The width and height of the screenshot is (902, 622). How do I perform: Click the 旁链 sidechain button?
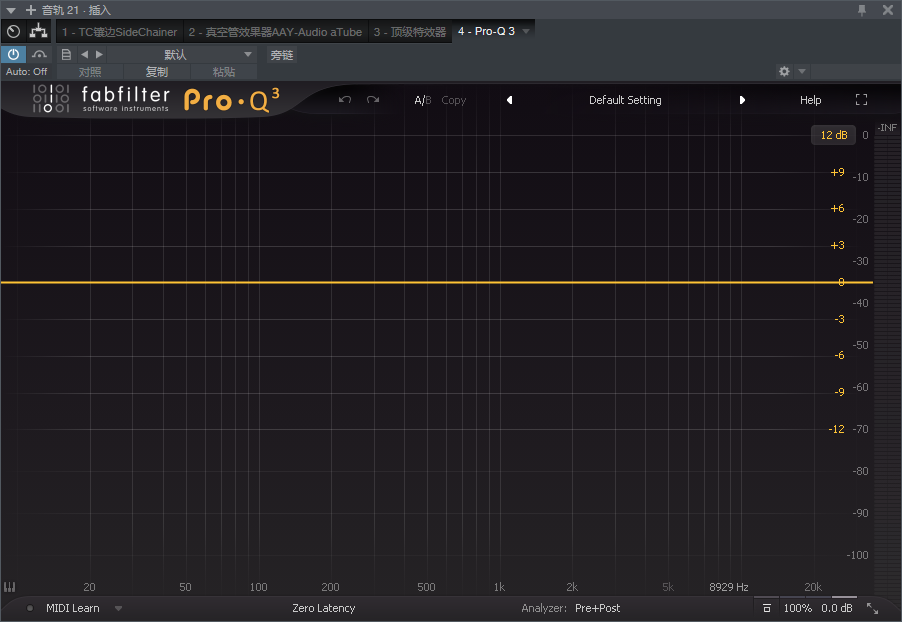click(282, 55)
